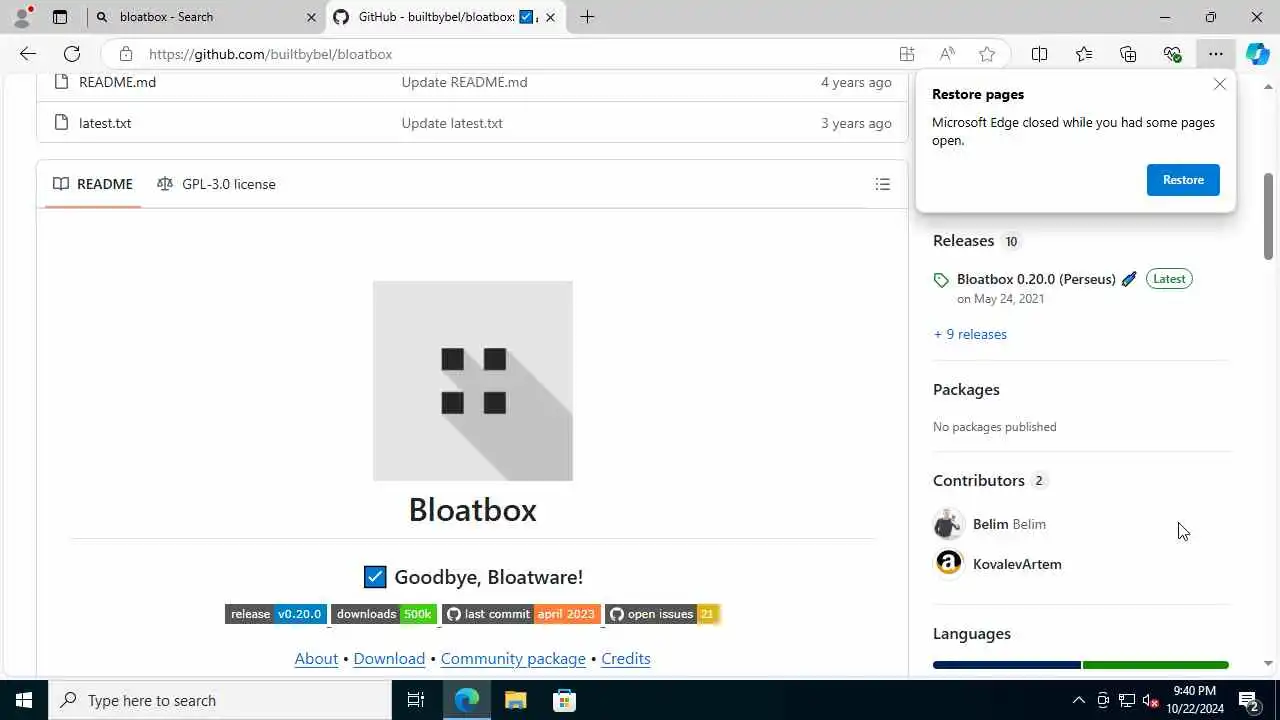Image resolution: width=1280 pixels, height=720 pixels.
Task: Turn on Read aloud
Action: click(x=947, y=54)
